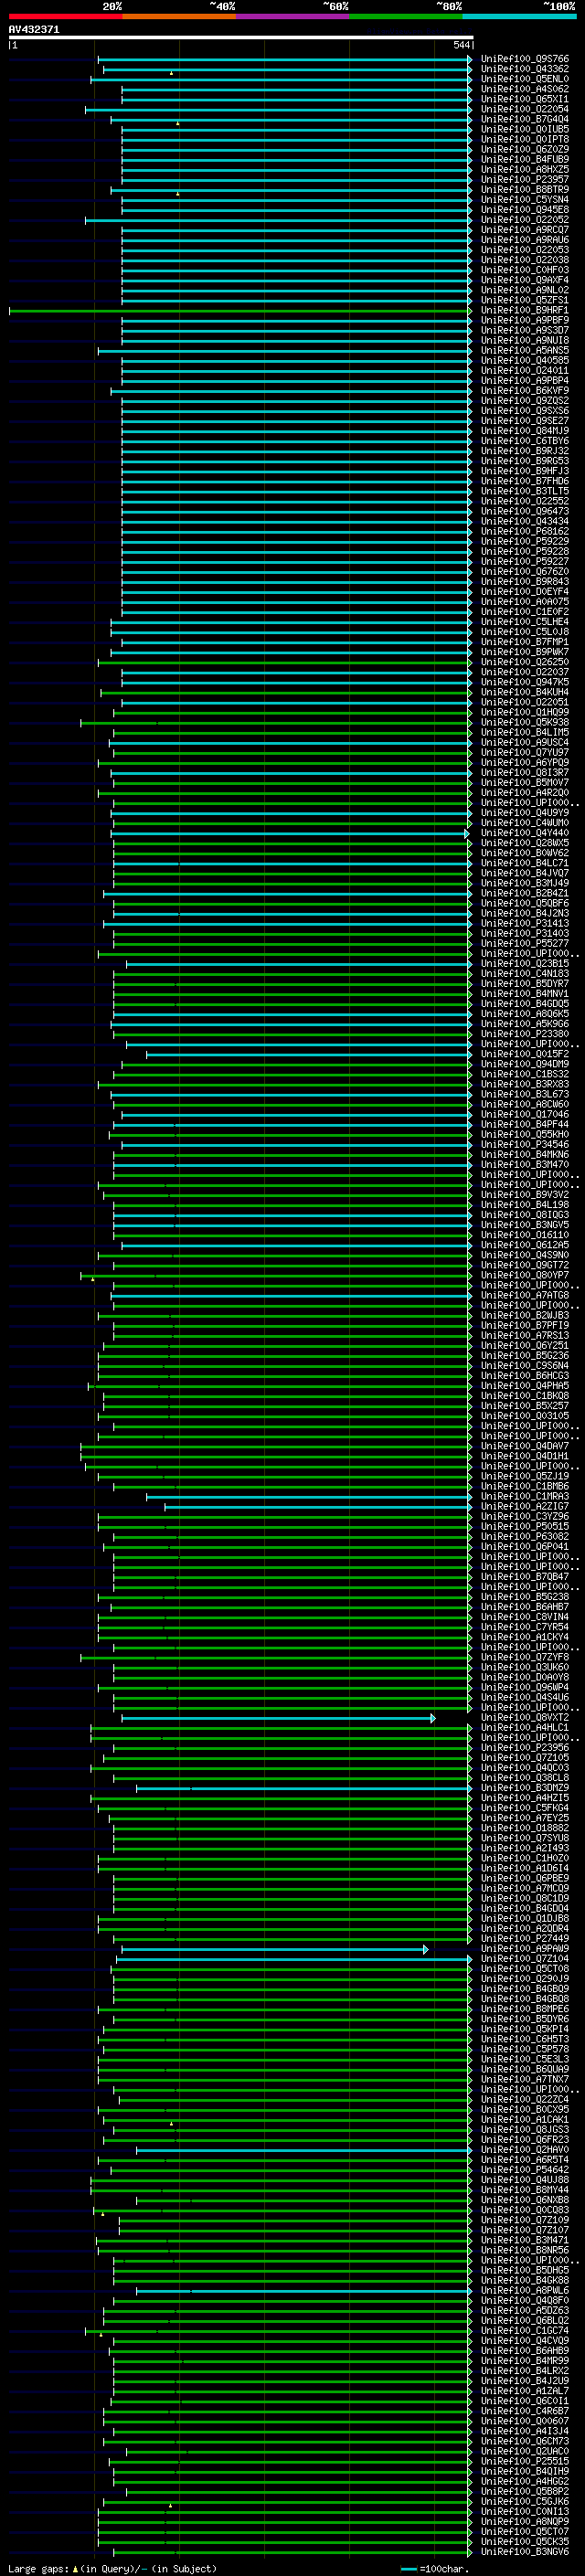Click the UniRef100_B9HRF1 label
The height and width of the screenshot is (2576, 585).
(525, 311)
